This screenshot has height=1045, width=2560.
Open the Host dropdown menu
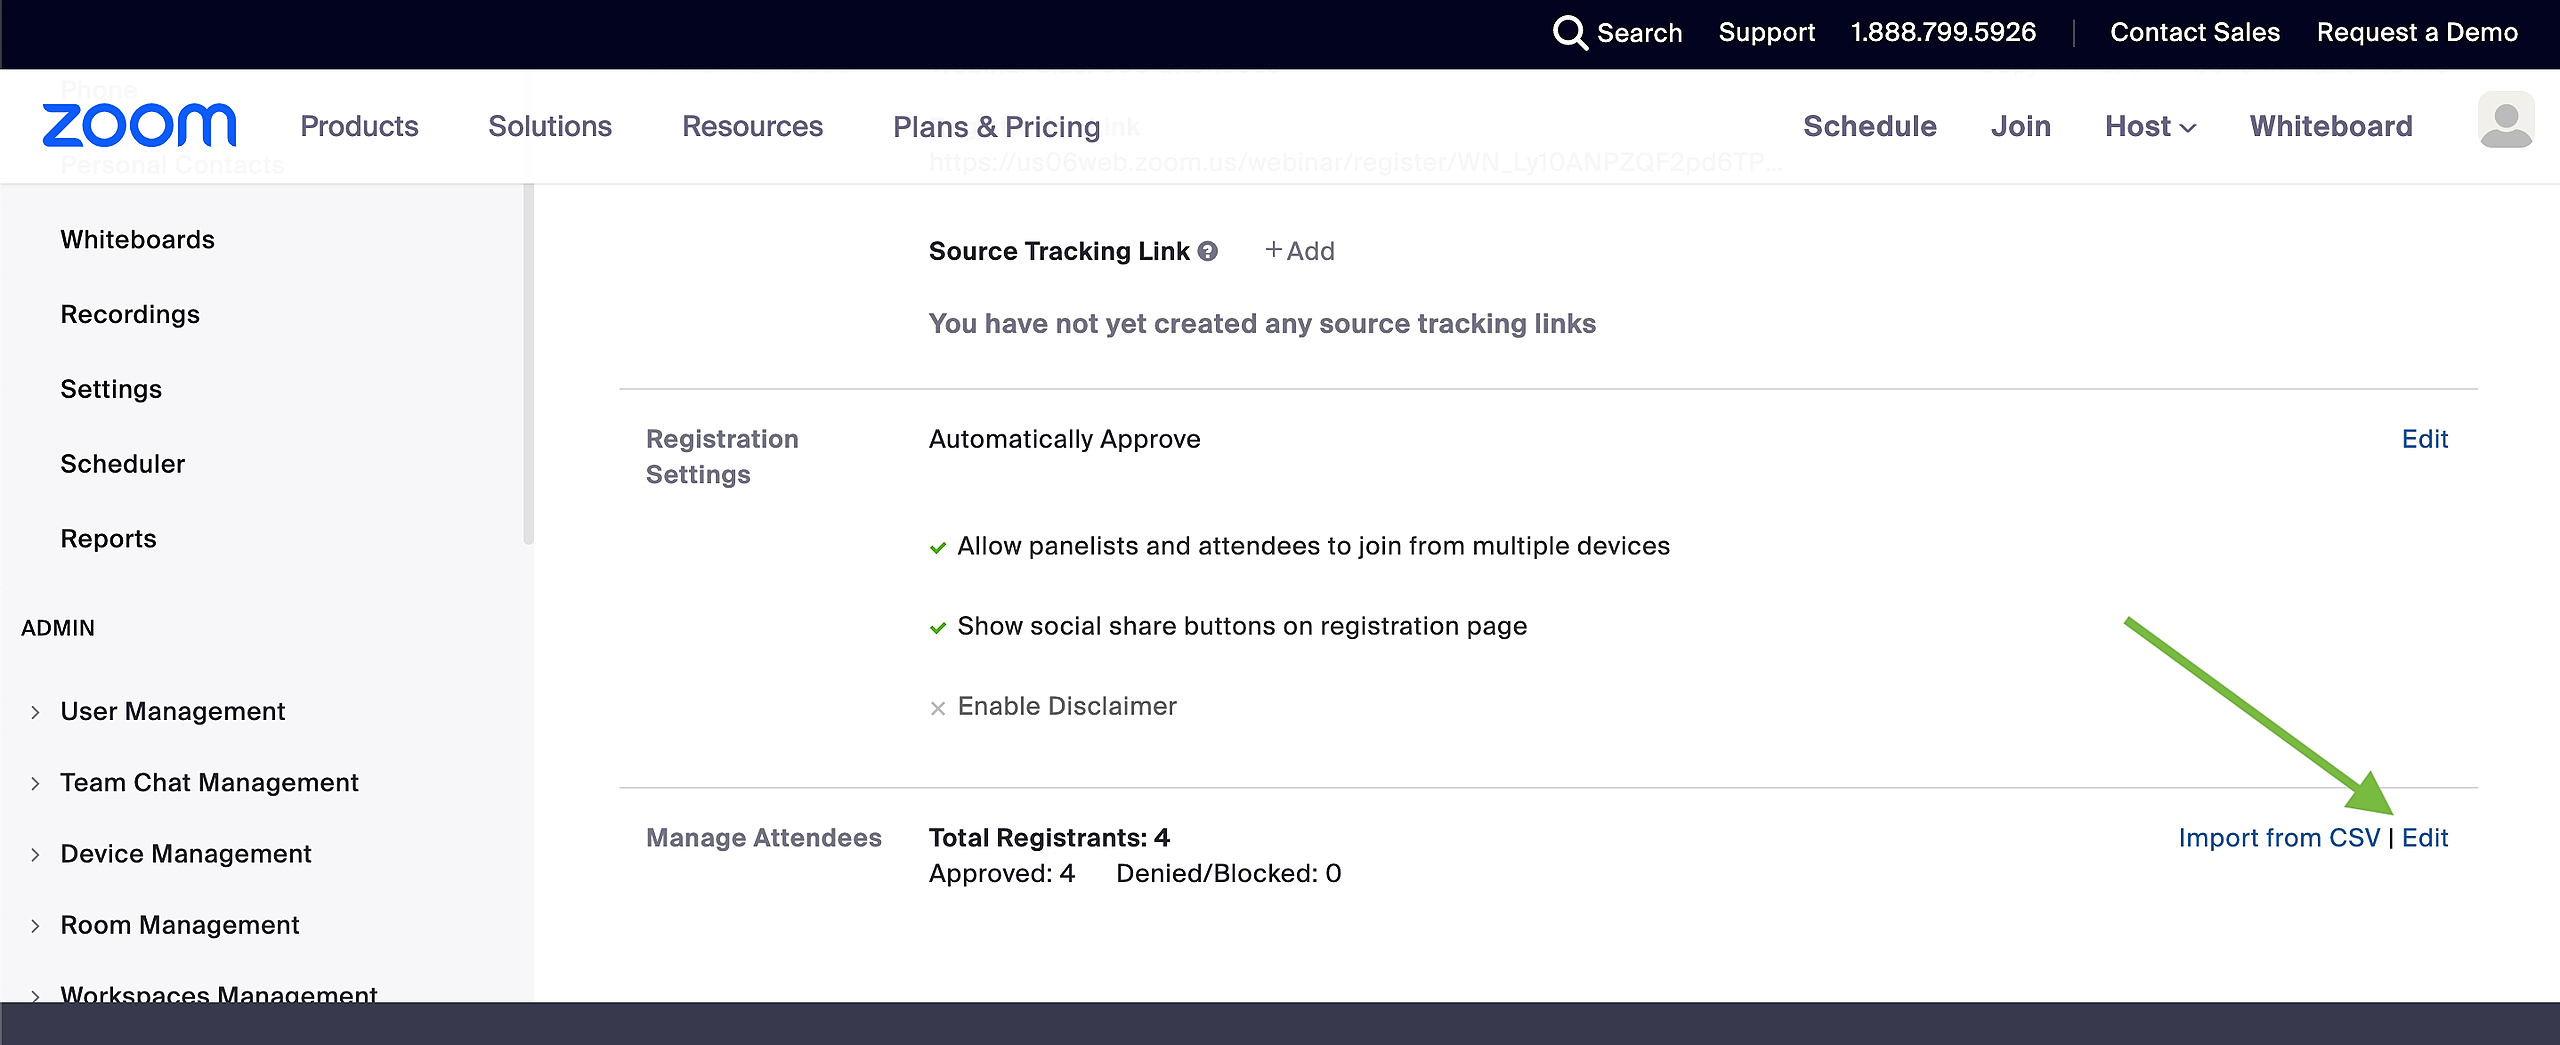point(2150,127)
